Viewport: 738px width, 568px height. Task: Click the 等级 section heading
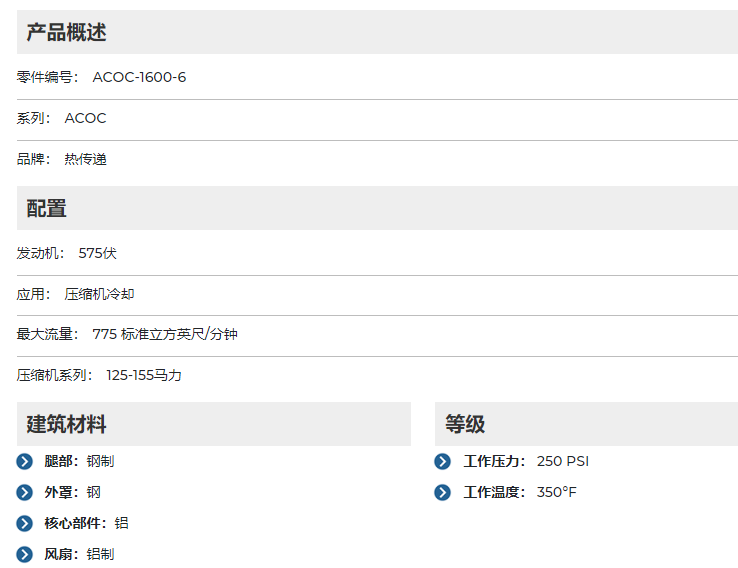[465, 424]
